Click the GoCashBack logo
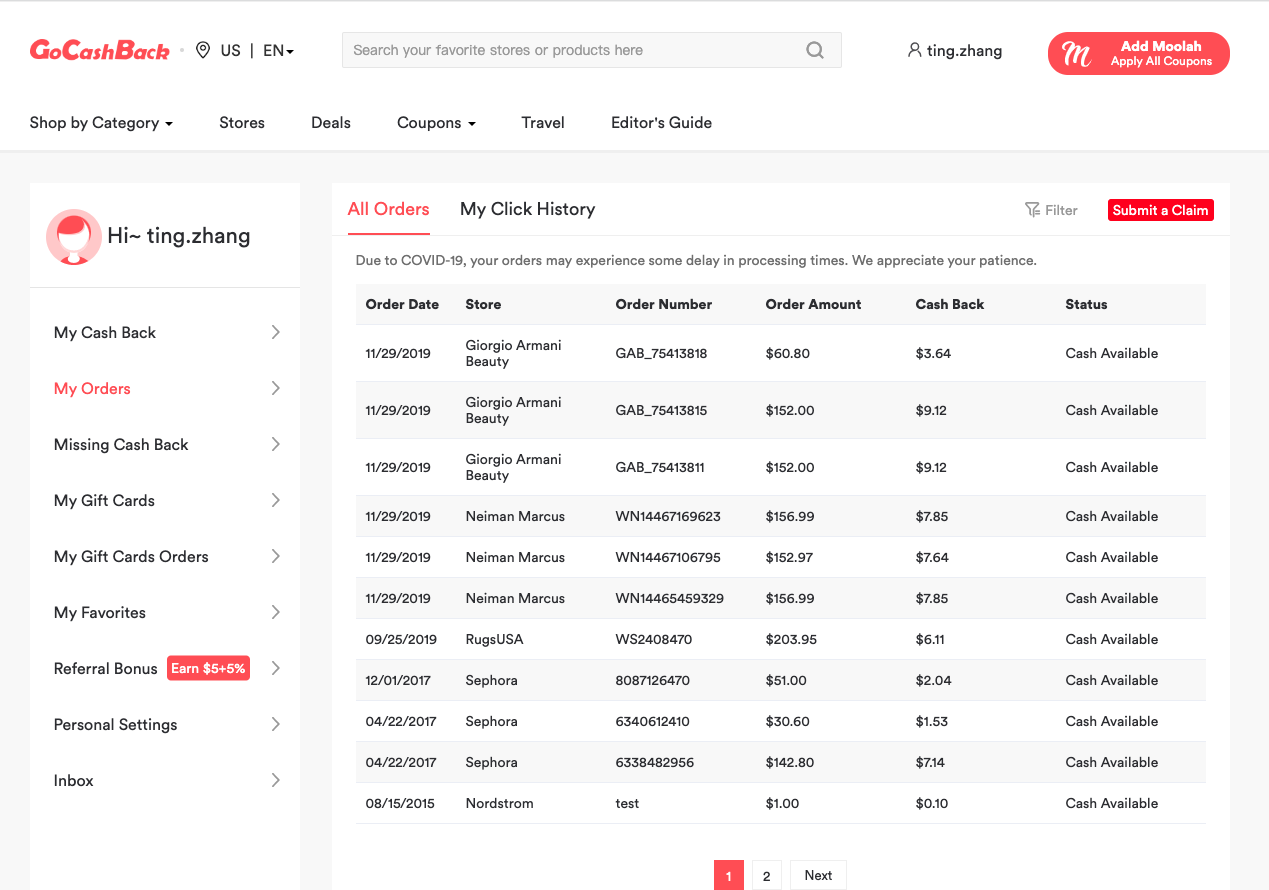 point(100,50)
